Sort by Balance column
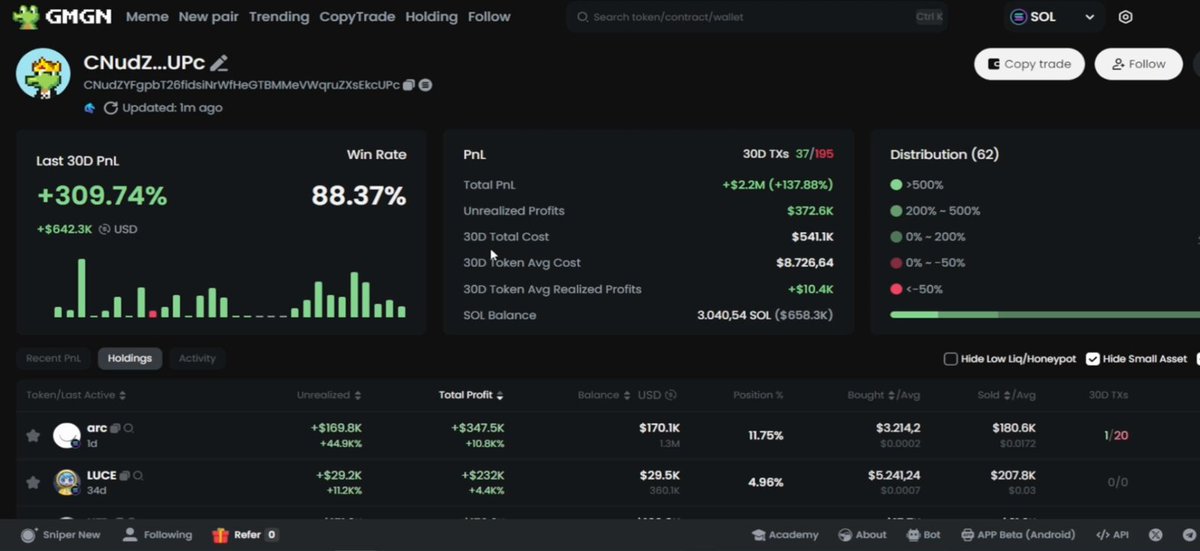Viewport: 1200px width, 551px height. click(604, 395)
